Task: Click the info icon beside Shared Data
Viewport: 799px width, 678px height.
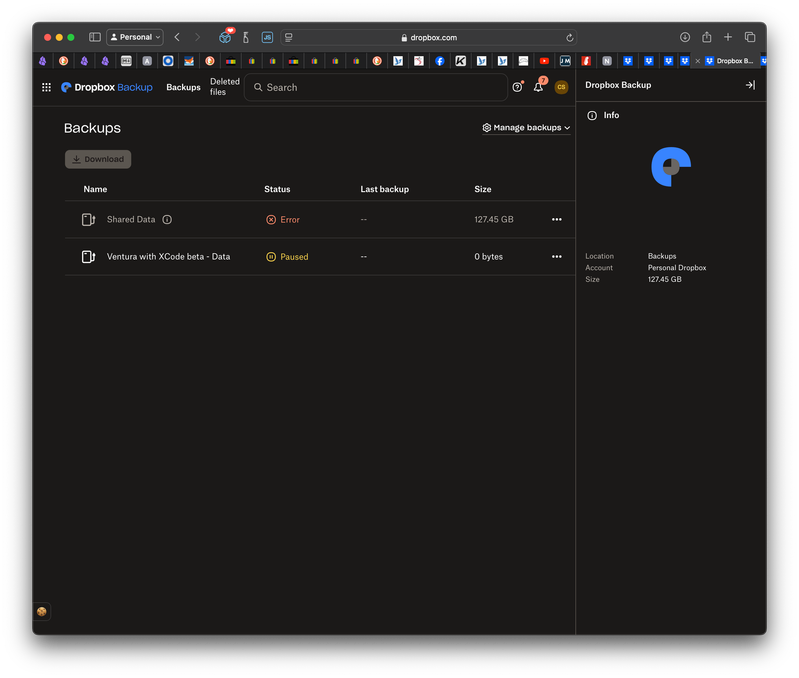Action: point(167,220)
